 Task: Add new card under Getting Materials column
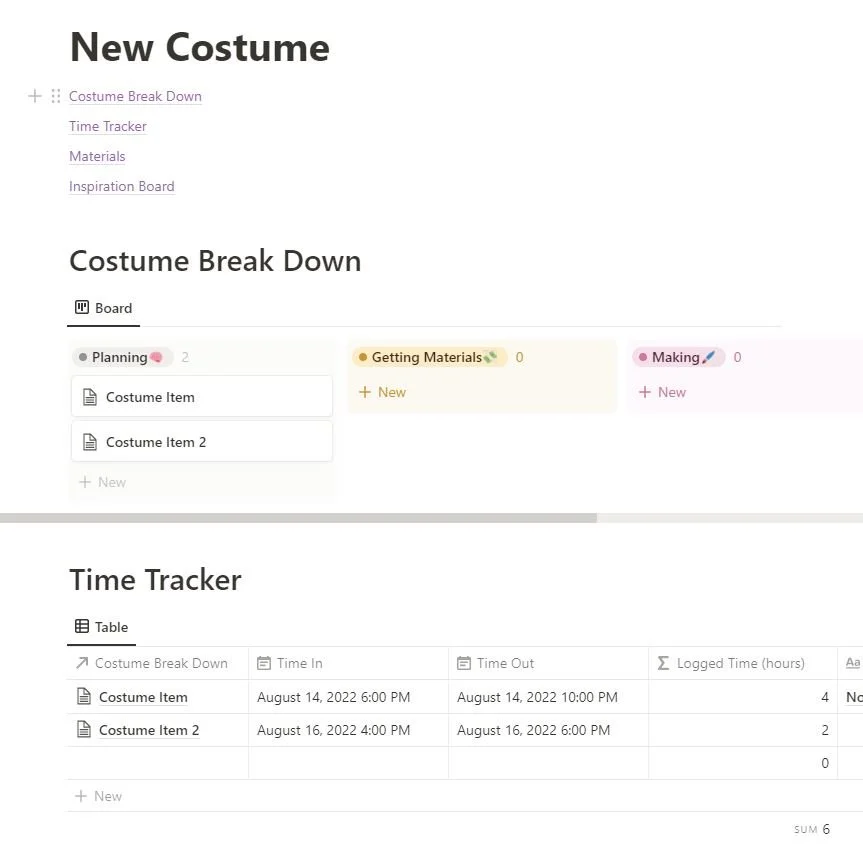tap(383, 392)
